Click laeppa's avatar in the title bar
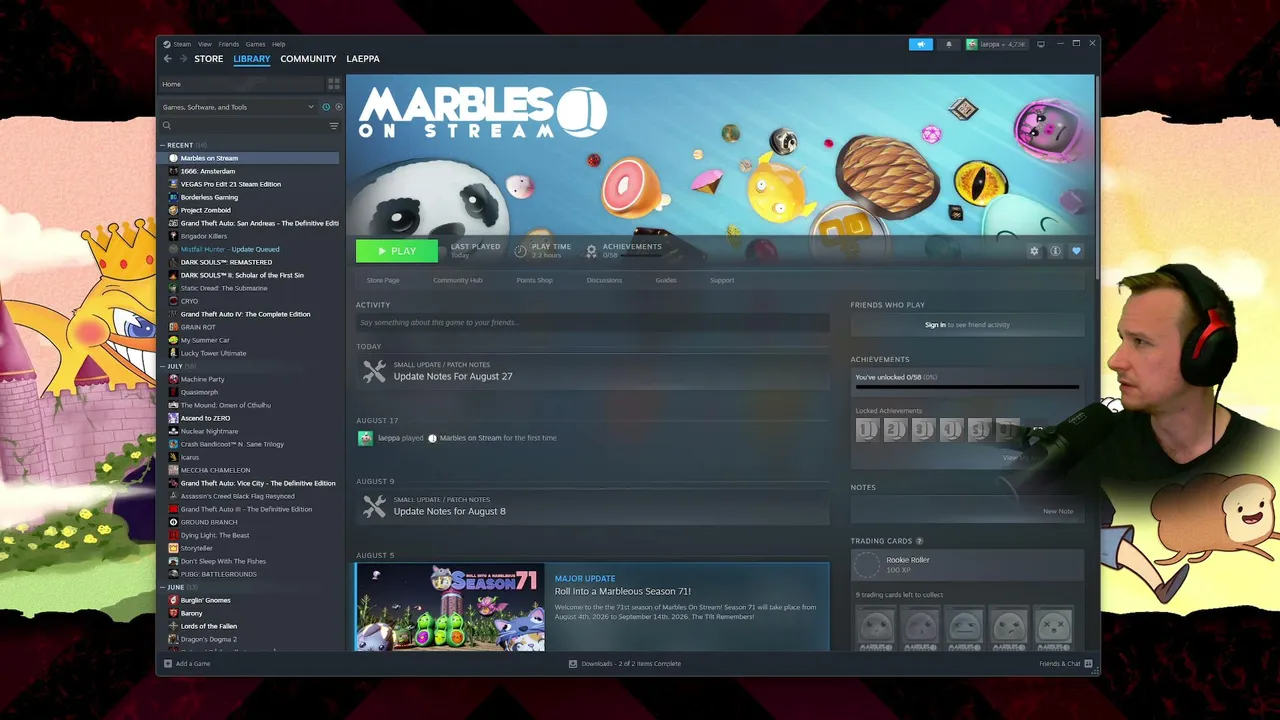The height and width of the screenshot is (720, 1280). [x=972, y=44]
